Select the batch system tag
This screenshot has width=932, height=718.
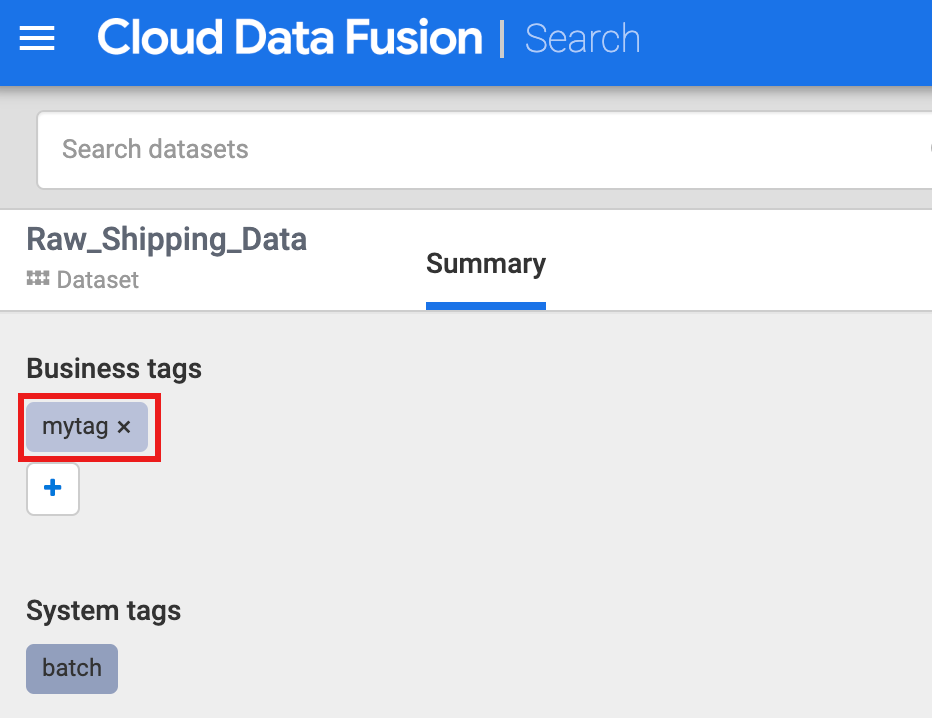[72, 668]
